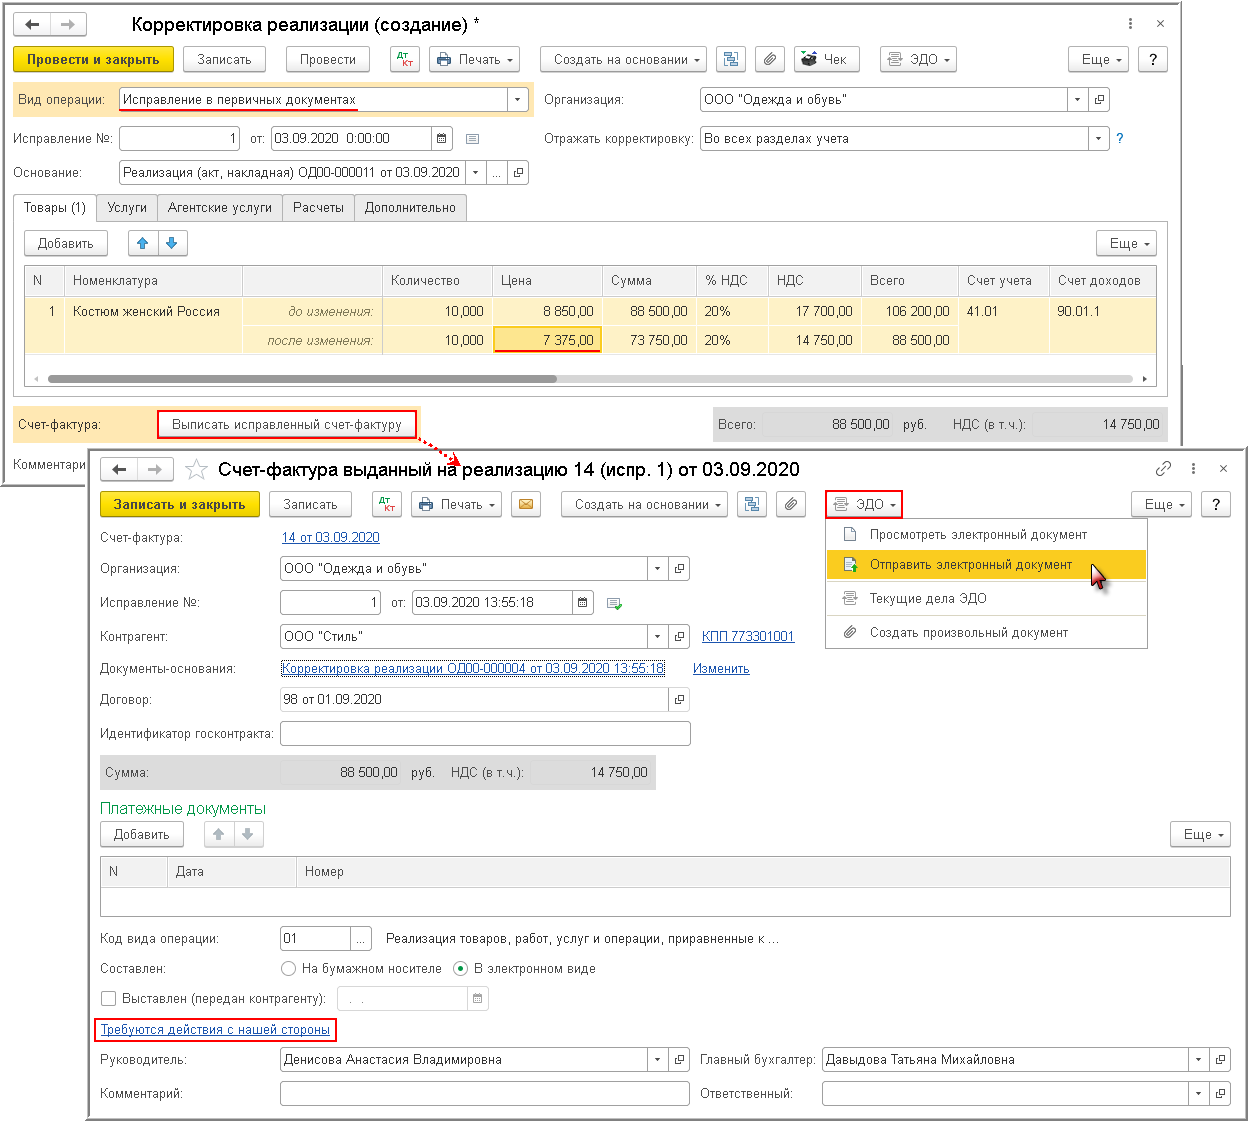The height and width of the screenshot is (1122, 1248).
Task: Open Создать на основании dropdown in Корректировка toolbar
Action: 623,60
